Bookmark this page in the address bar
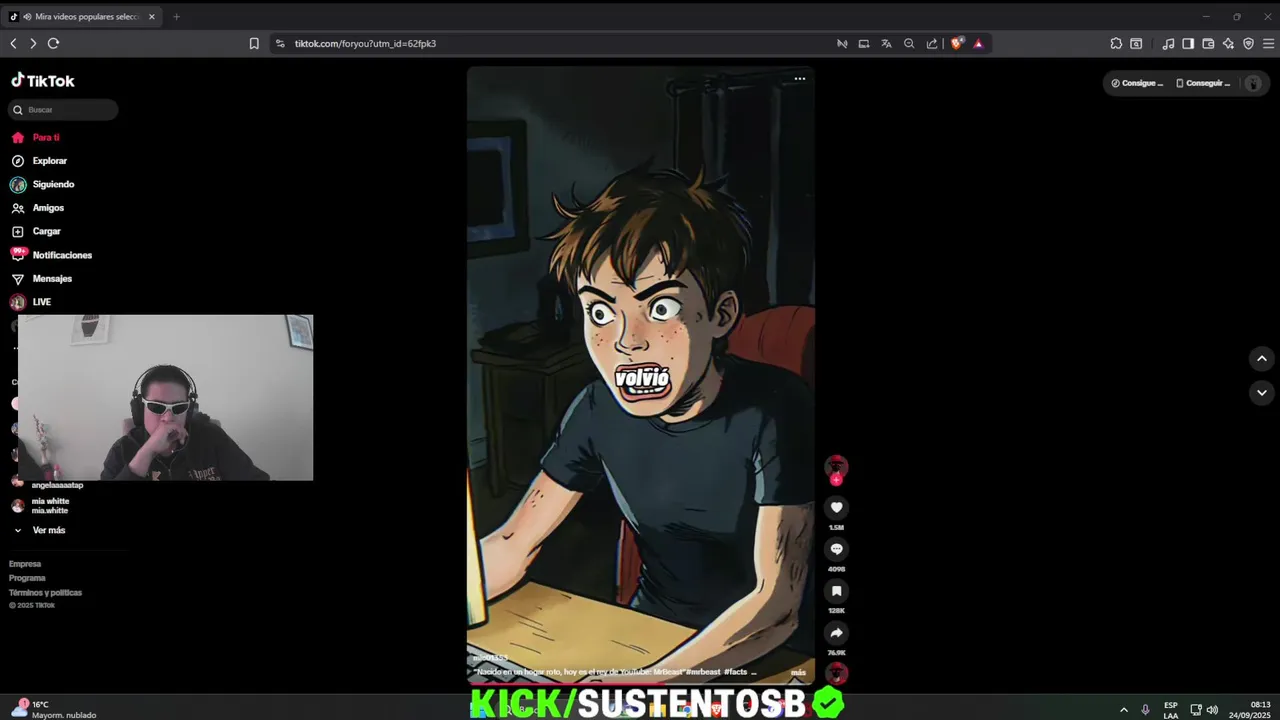Viewport: 1280px width, 720px height. pyautogui.click(x=254, y=44)
